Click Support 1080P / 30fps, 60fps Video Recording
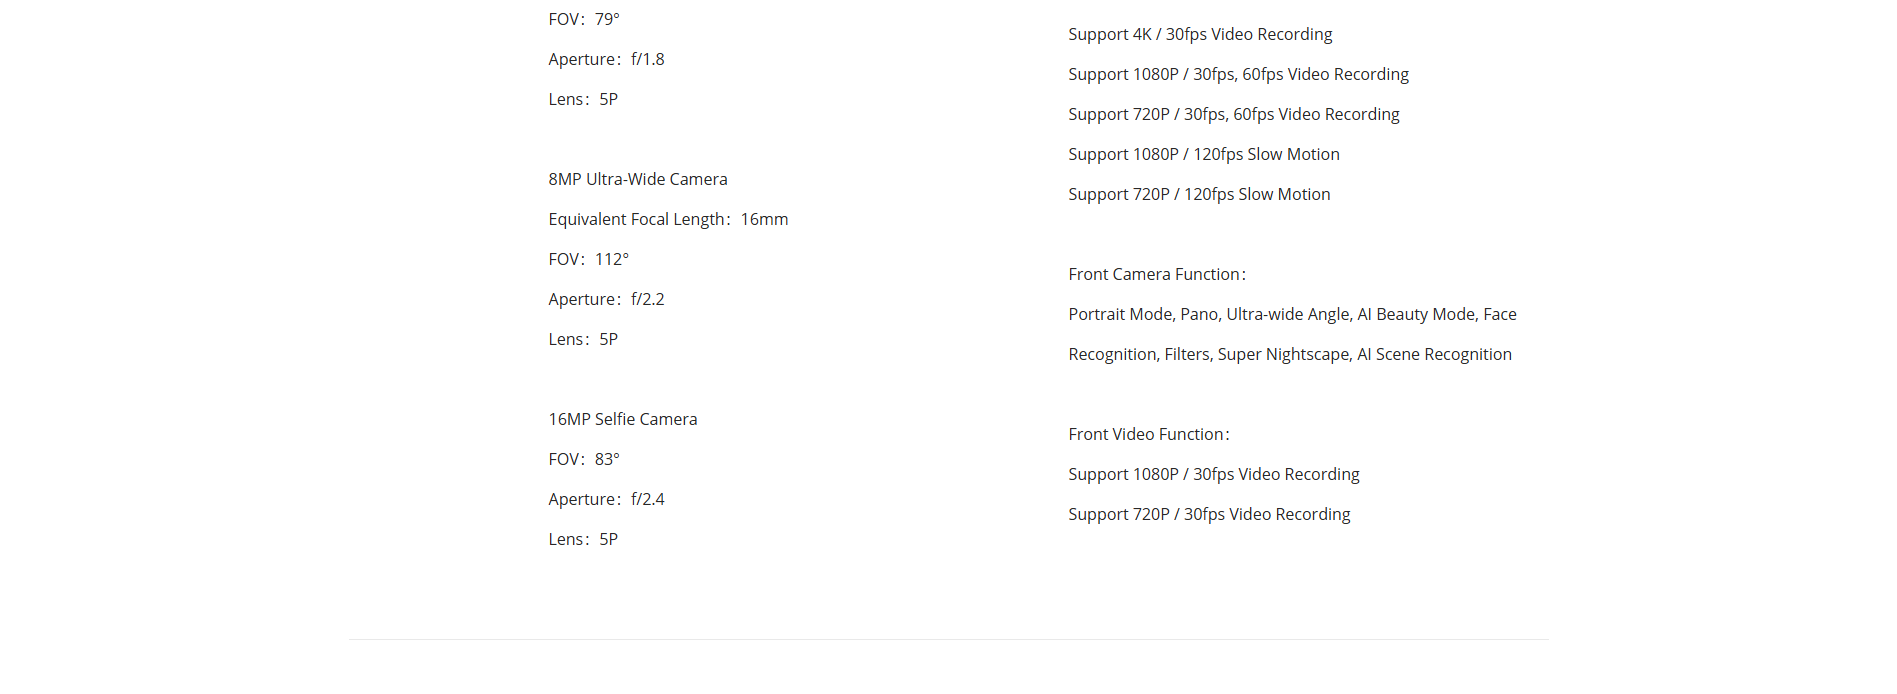1897x694 pixels. pos(1238,74)
